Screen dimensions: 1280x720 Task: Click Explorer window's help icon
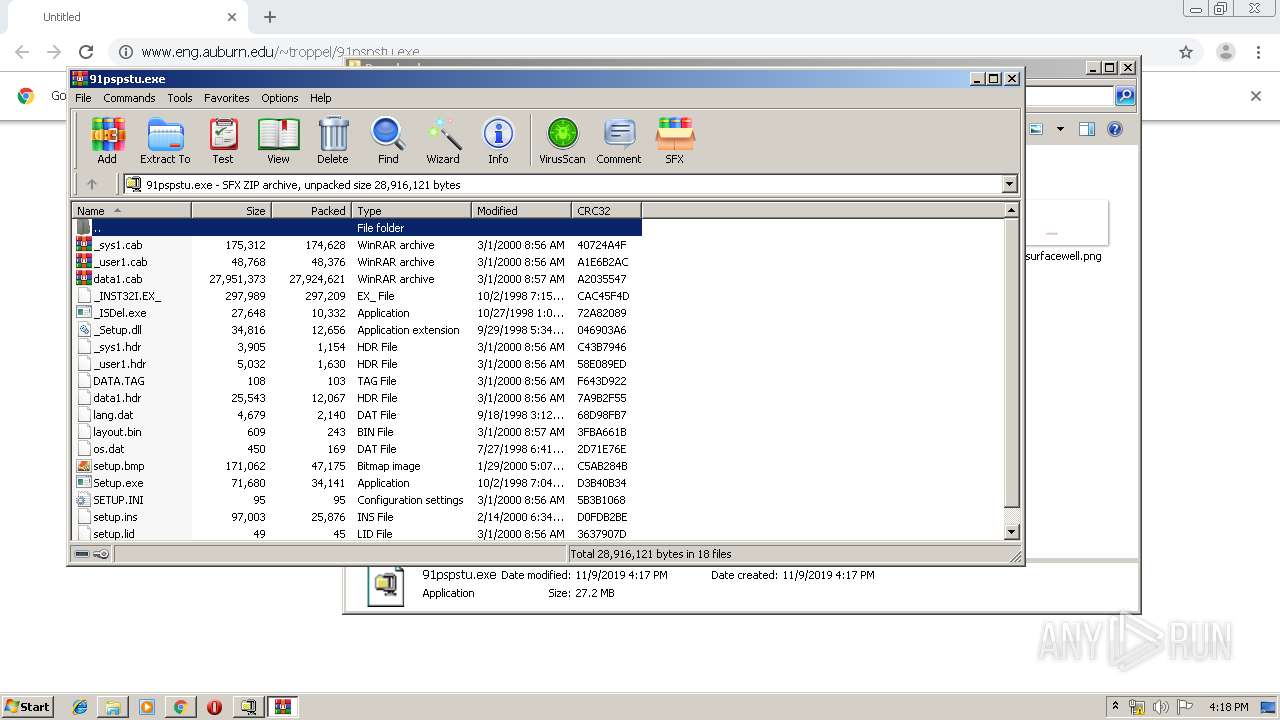[x=1115, y=129]
